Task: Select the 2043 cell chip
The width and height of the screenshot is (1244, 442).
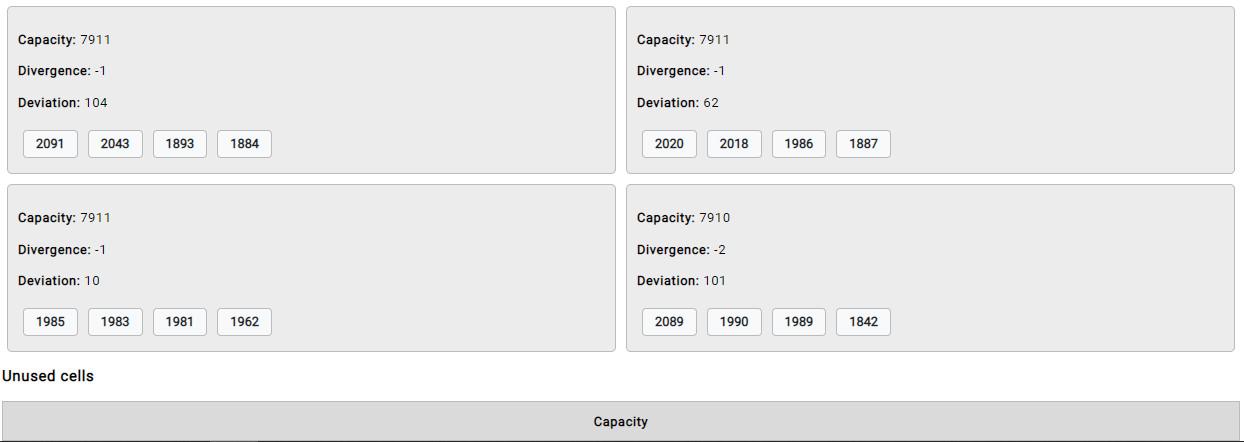Action: pos(115,144)
